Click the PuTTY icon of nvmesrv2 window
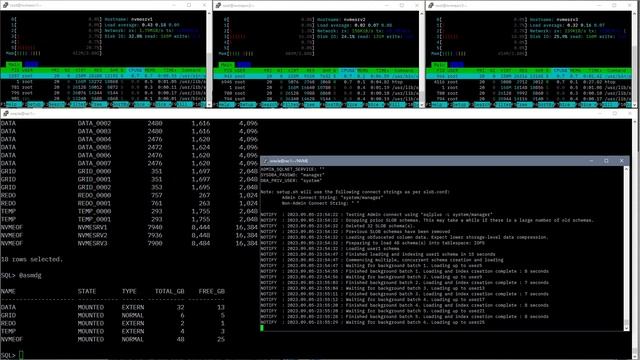This screenshot has height=360, width=640. tap(218, 5)
